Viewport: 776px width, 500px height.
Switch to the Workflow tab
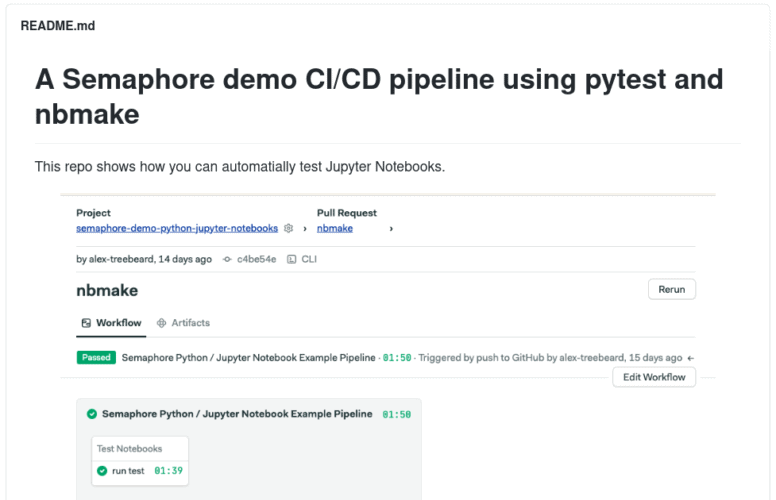[x=118, y=323]
